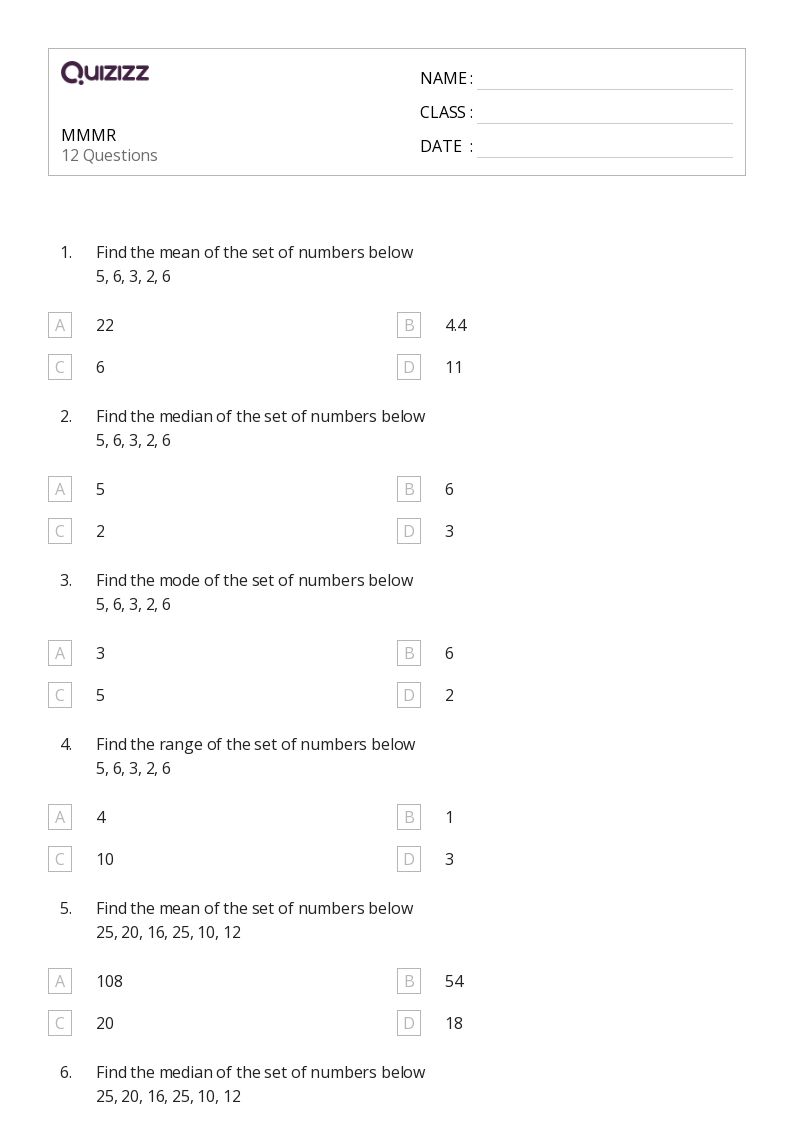Image resolution: width=794 pixels, height=1123 pixels.
Task: Click the Quizizz logo
Action: [x=105, y=72]
